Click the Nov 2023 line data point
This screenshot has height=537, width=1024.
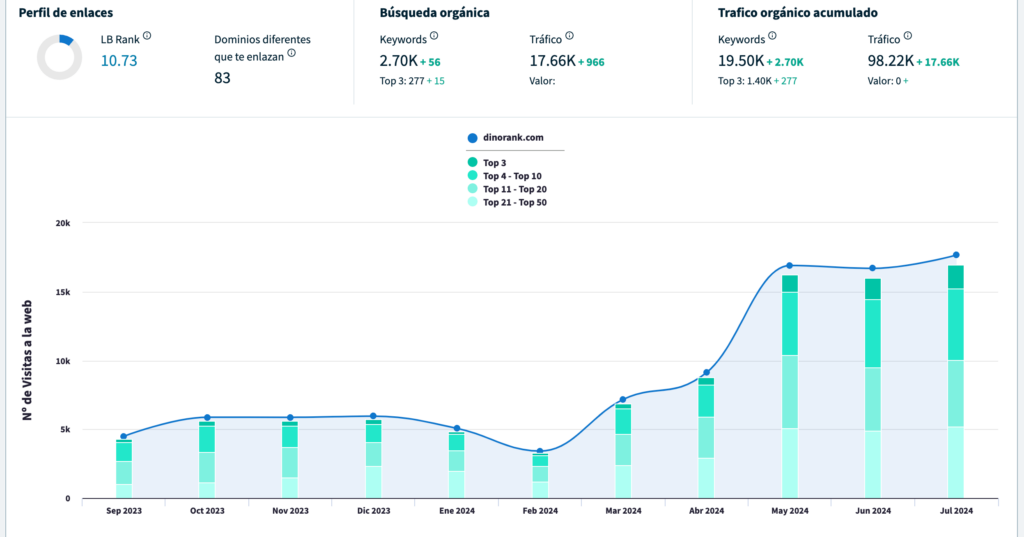click(291, 417)
